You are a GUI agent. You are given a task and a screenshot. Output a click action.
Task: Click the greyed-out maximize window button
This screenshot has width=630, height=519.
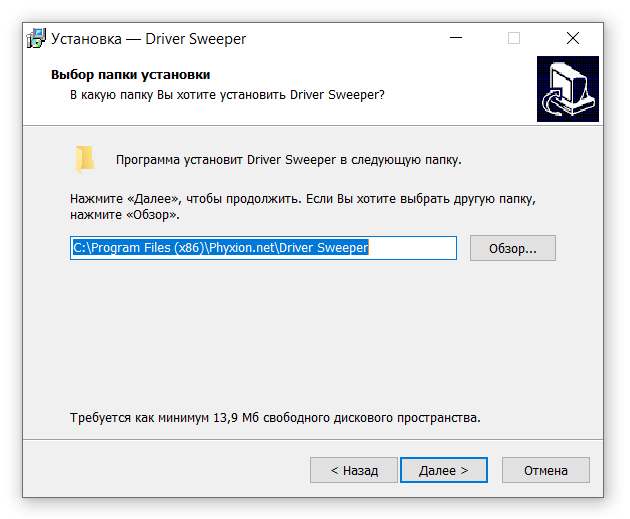coord(514,38)
